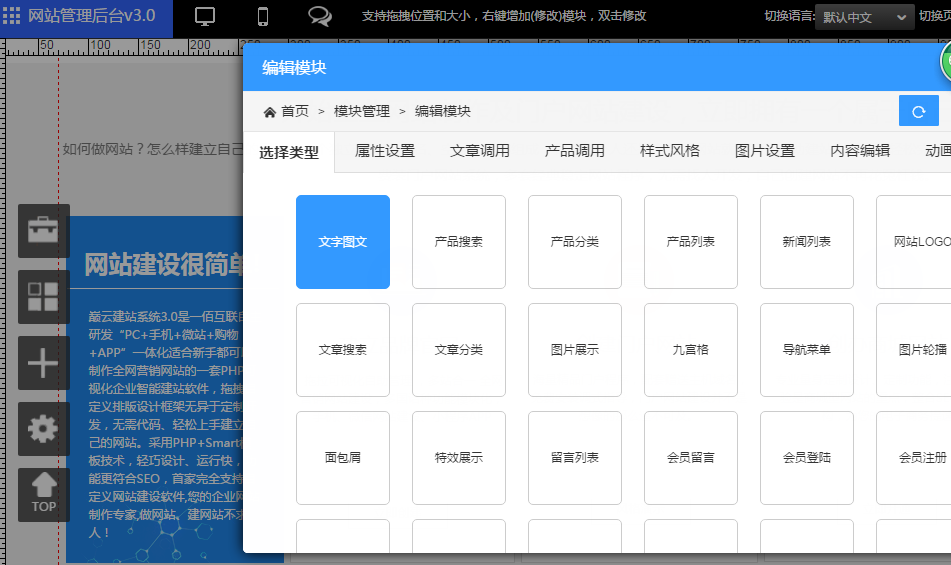The width and height of the screenshot is (951, 565).
Task: Switch to mobile phone preview
Action: coord(263,16)
